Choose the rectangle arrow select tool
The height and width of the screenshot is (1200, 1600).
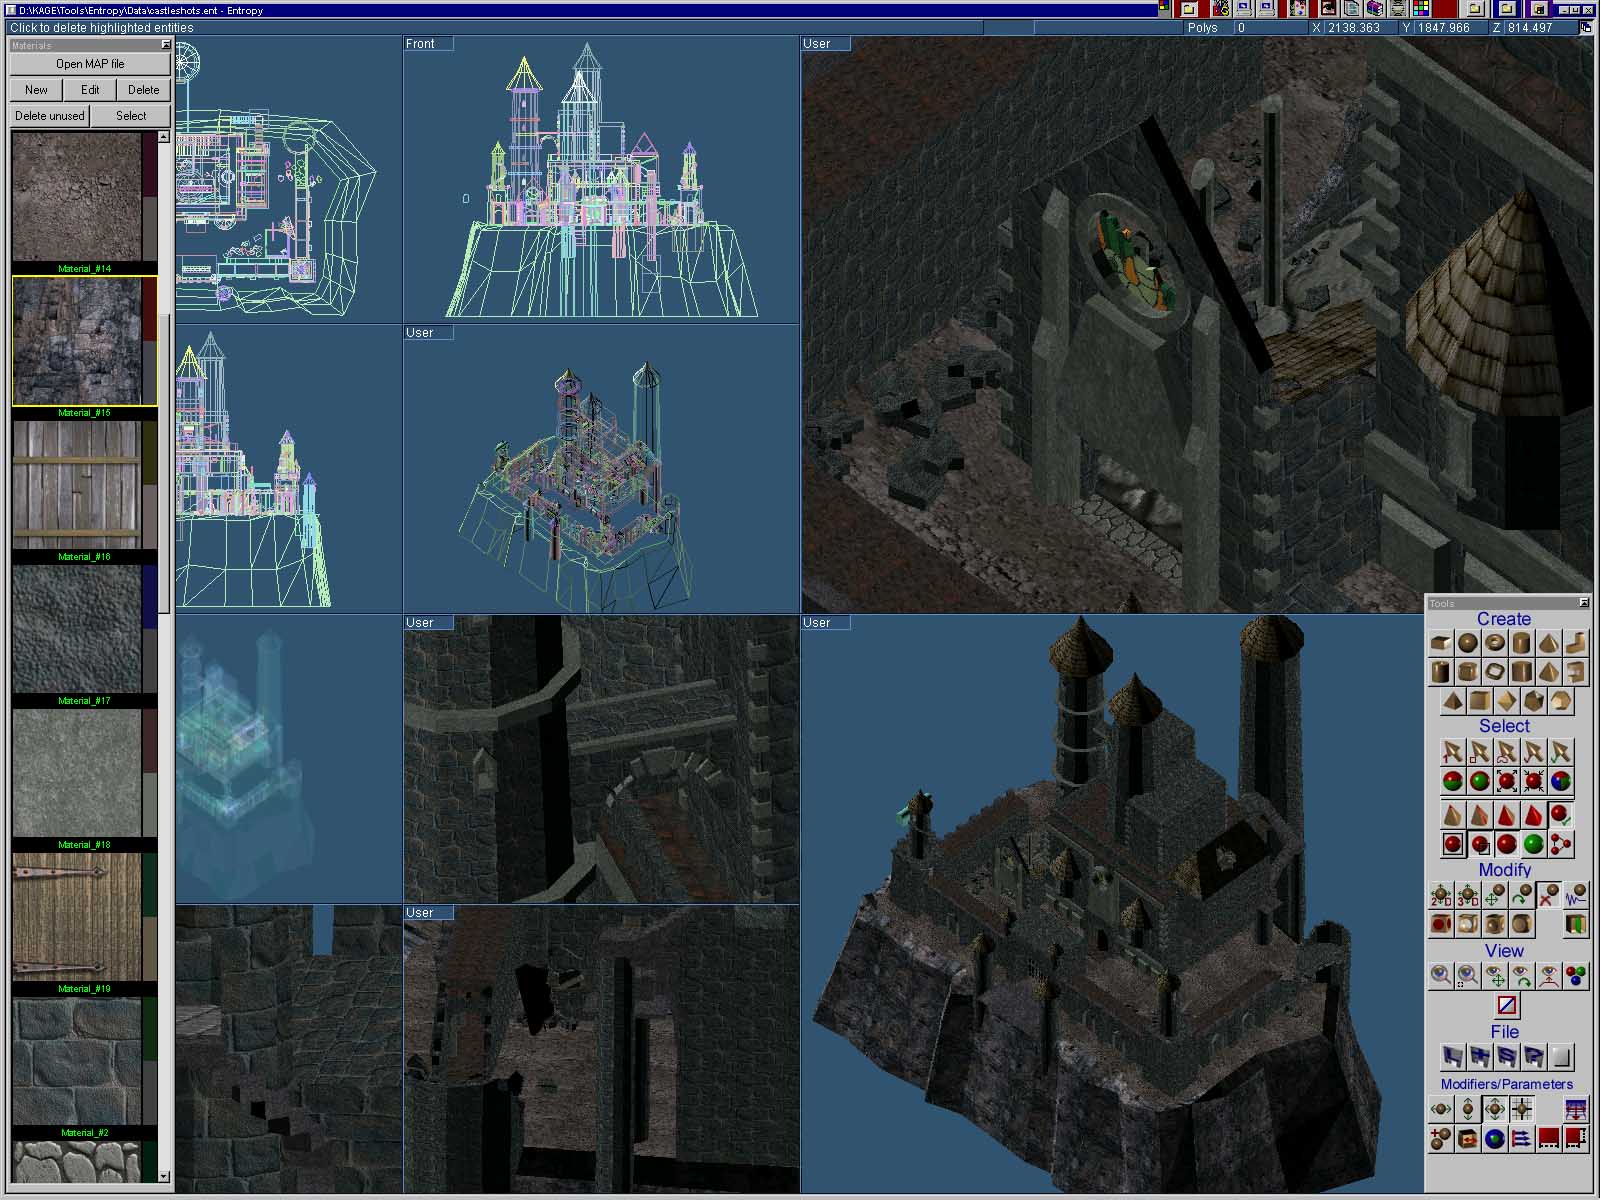(1480, 752)
